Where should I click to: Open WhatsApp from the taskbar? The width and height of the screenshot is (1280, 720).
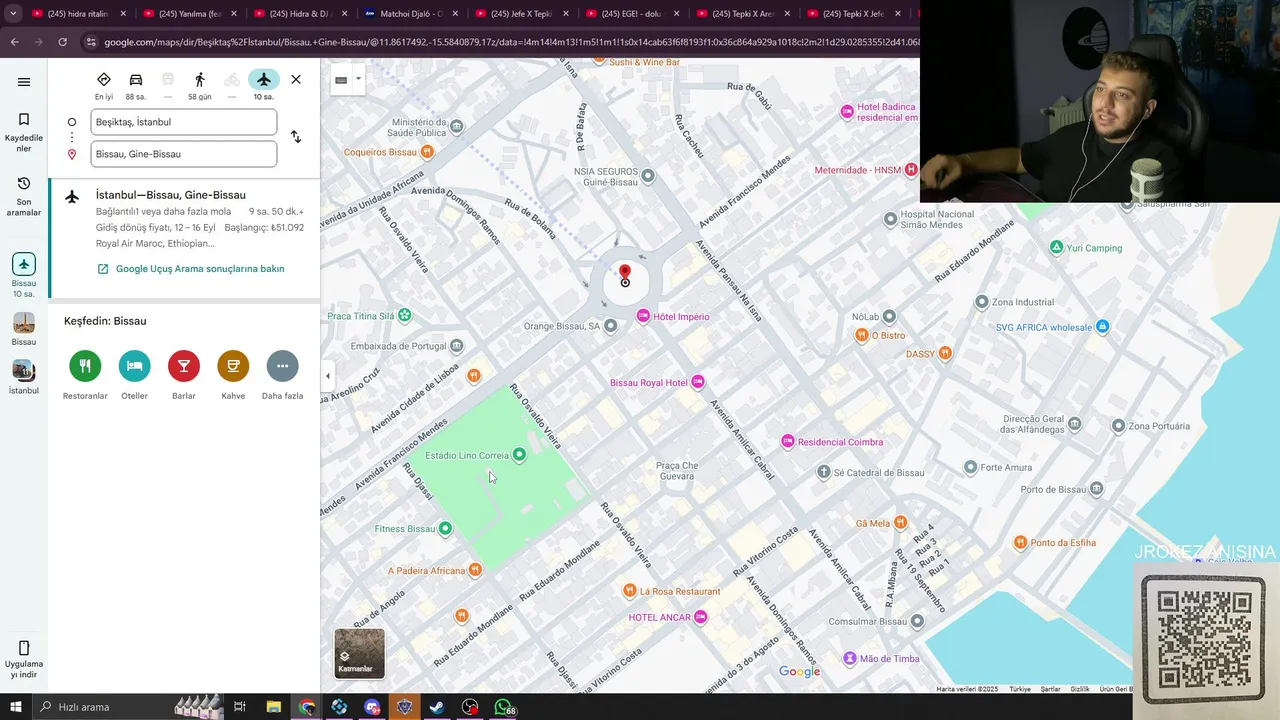coord(503,707)
